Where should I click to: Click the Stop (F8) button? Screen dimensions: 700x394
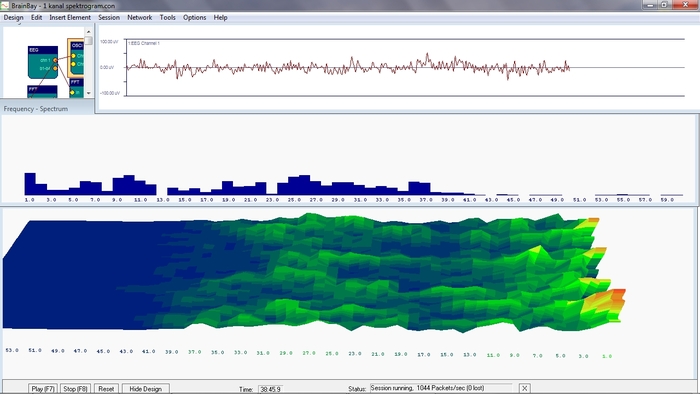click(x=75, y=389)
